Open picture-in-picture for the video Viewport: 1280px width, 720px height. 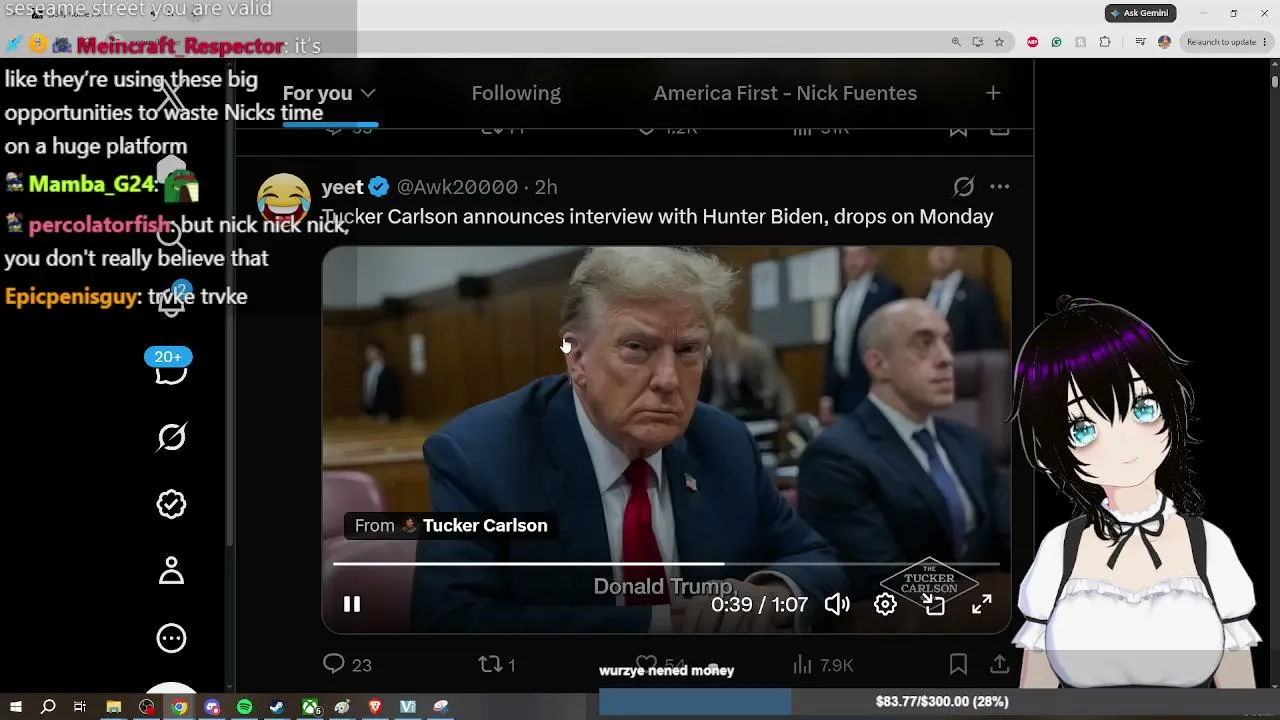point(934,604)
